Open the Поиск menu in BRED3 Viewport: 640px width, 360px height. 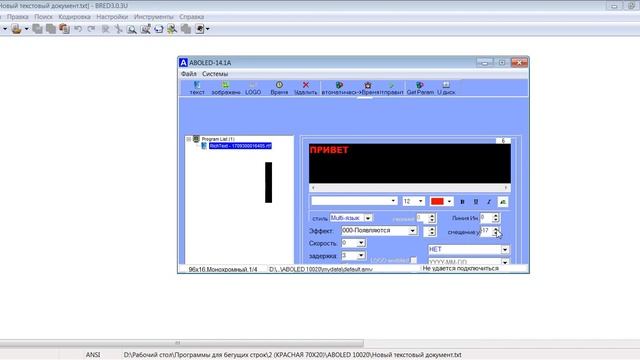point(43,17)
